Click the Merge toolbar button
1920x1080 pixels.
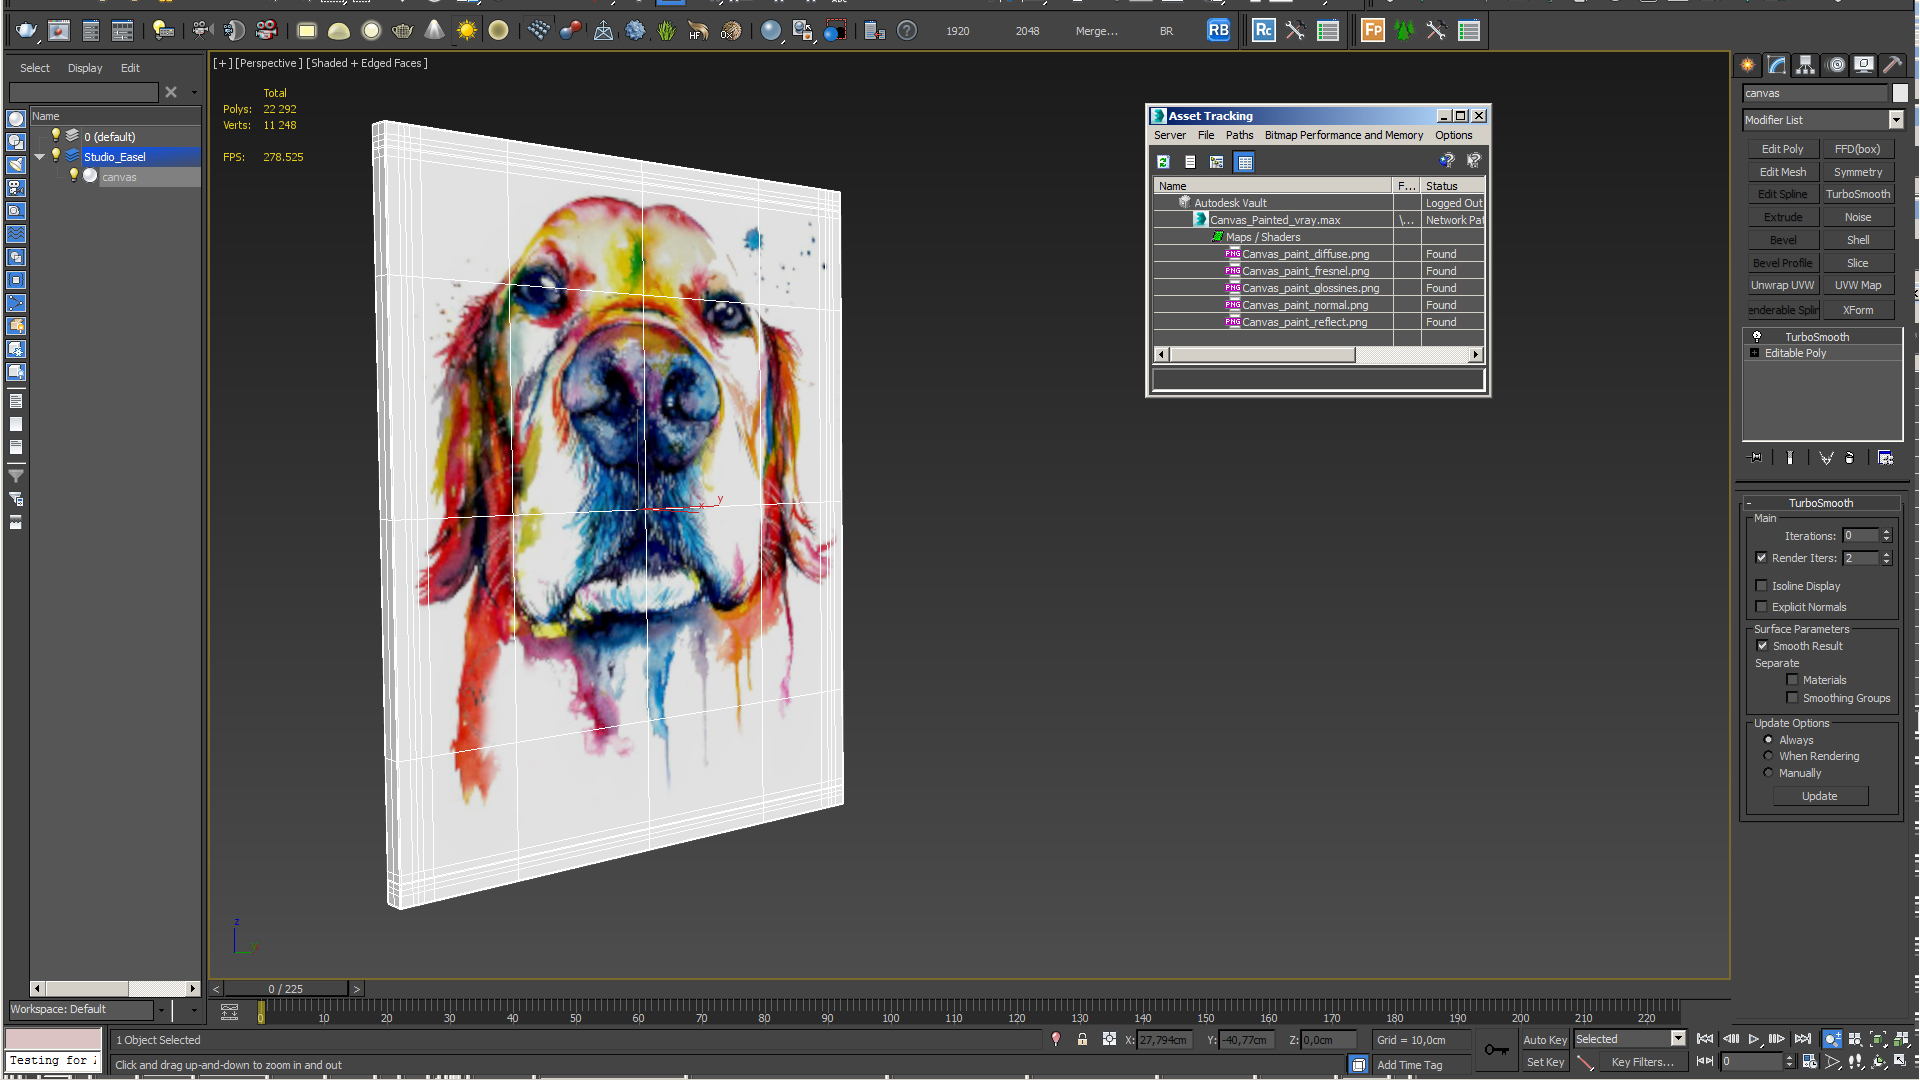[1096, 31]
